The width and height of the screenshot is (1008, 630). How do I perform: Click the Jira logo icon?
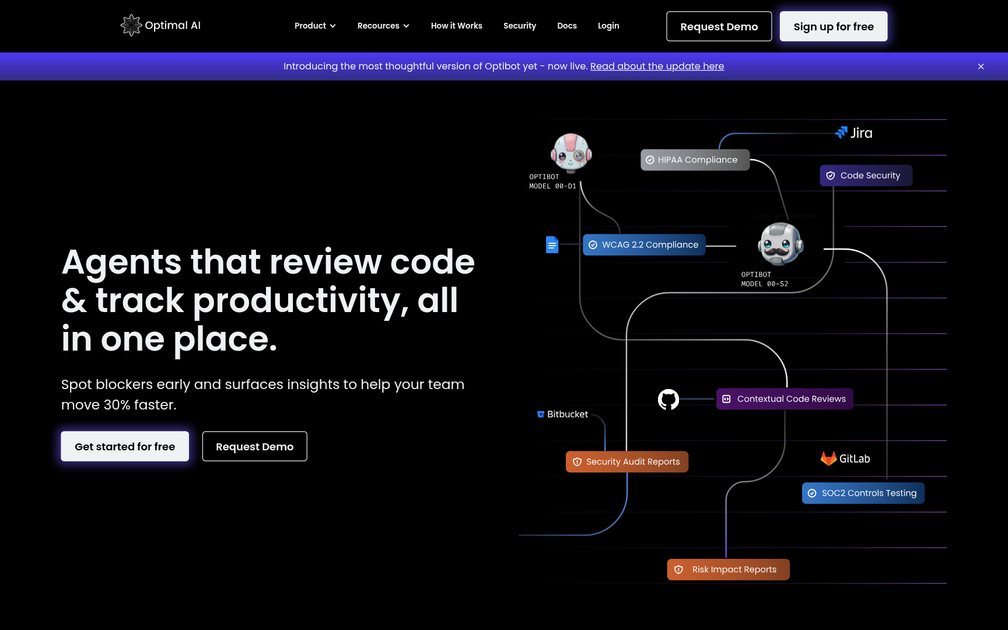841,131
